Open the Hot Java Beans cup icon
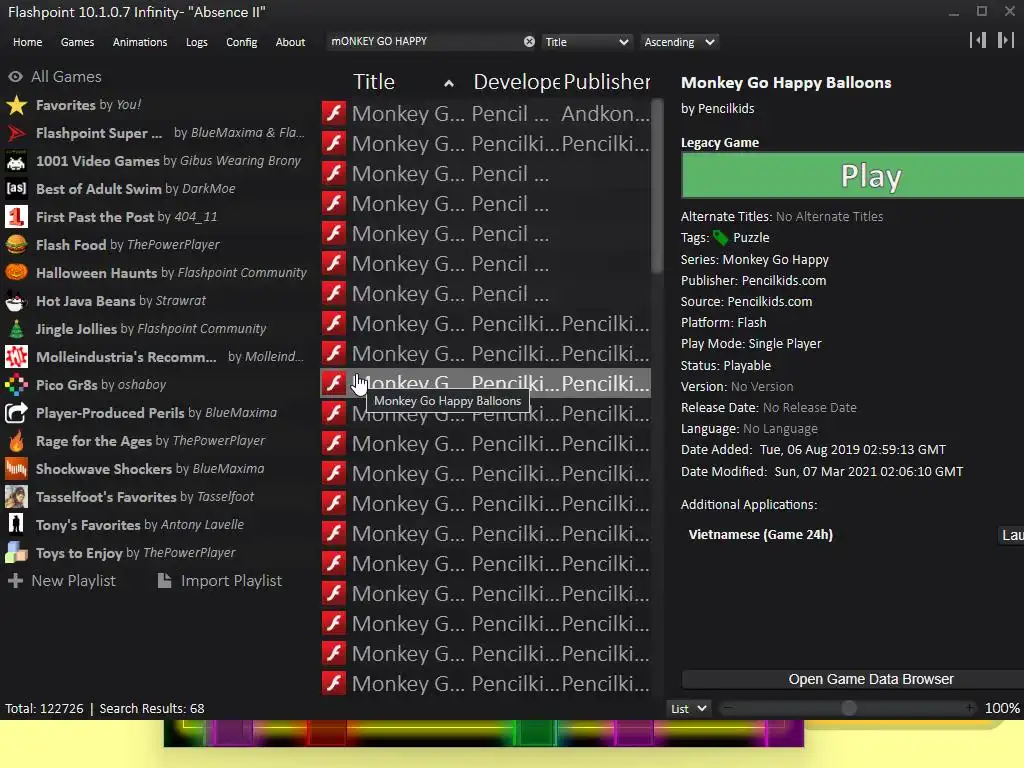1024x768 pixels. click(x=16, y=301)
